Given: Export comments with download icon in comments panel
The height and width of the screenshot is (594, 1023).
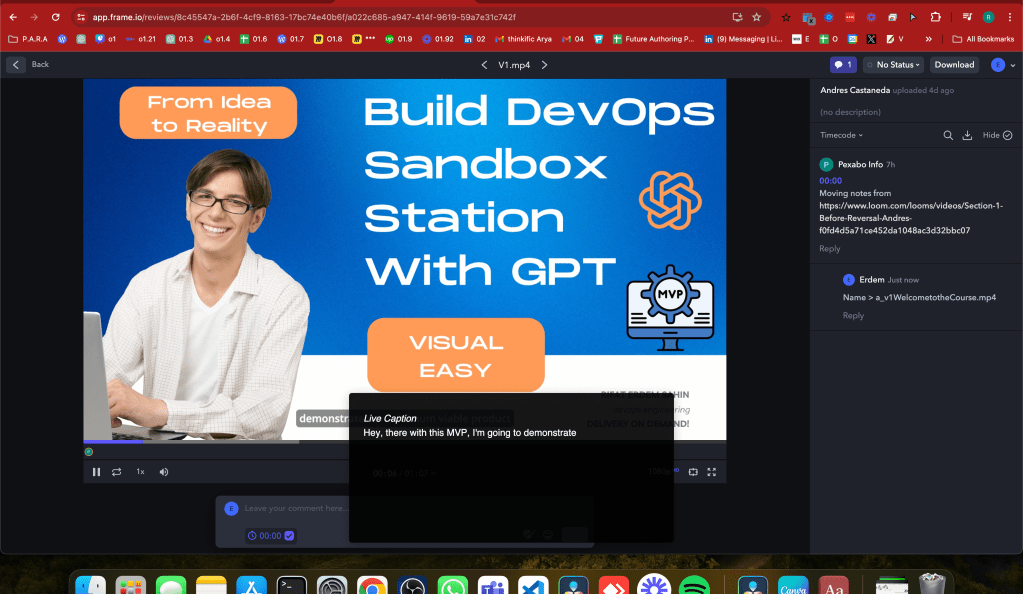Looking at the screenshot, I should point(967,135).
